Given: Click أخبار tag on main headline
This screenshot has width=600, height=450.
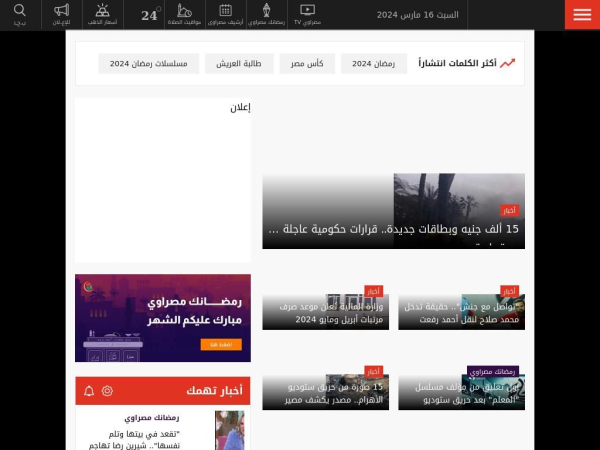Looking at the screenshot, I should 509,210.
